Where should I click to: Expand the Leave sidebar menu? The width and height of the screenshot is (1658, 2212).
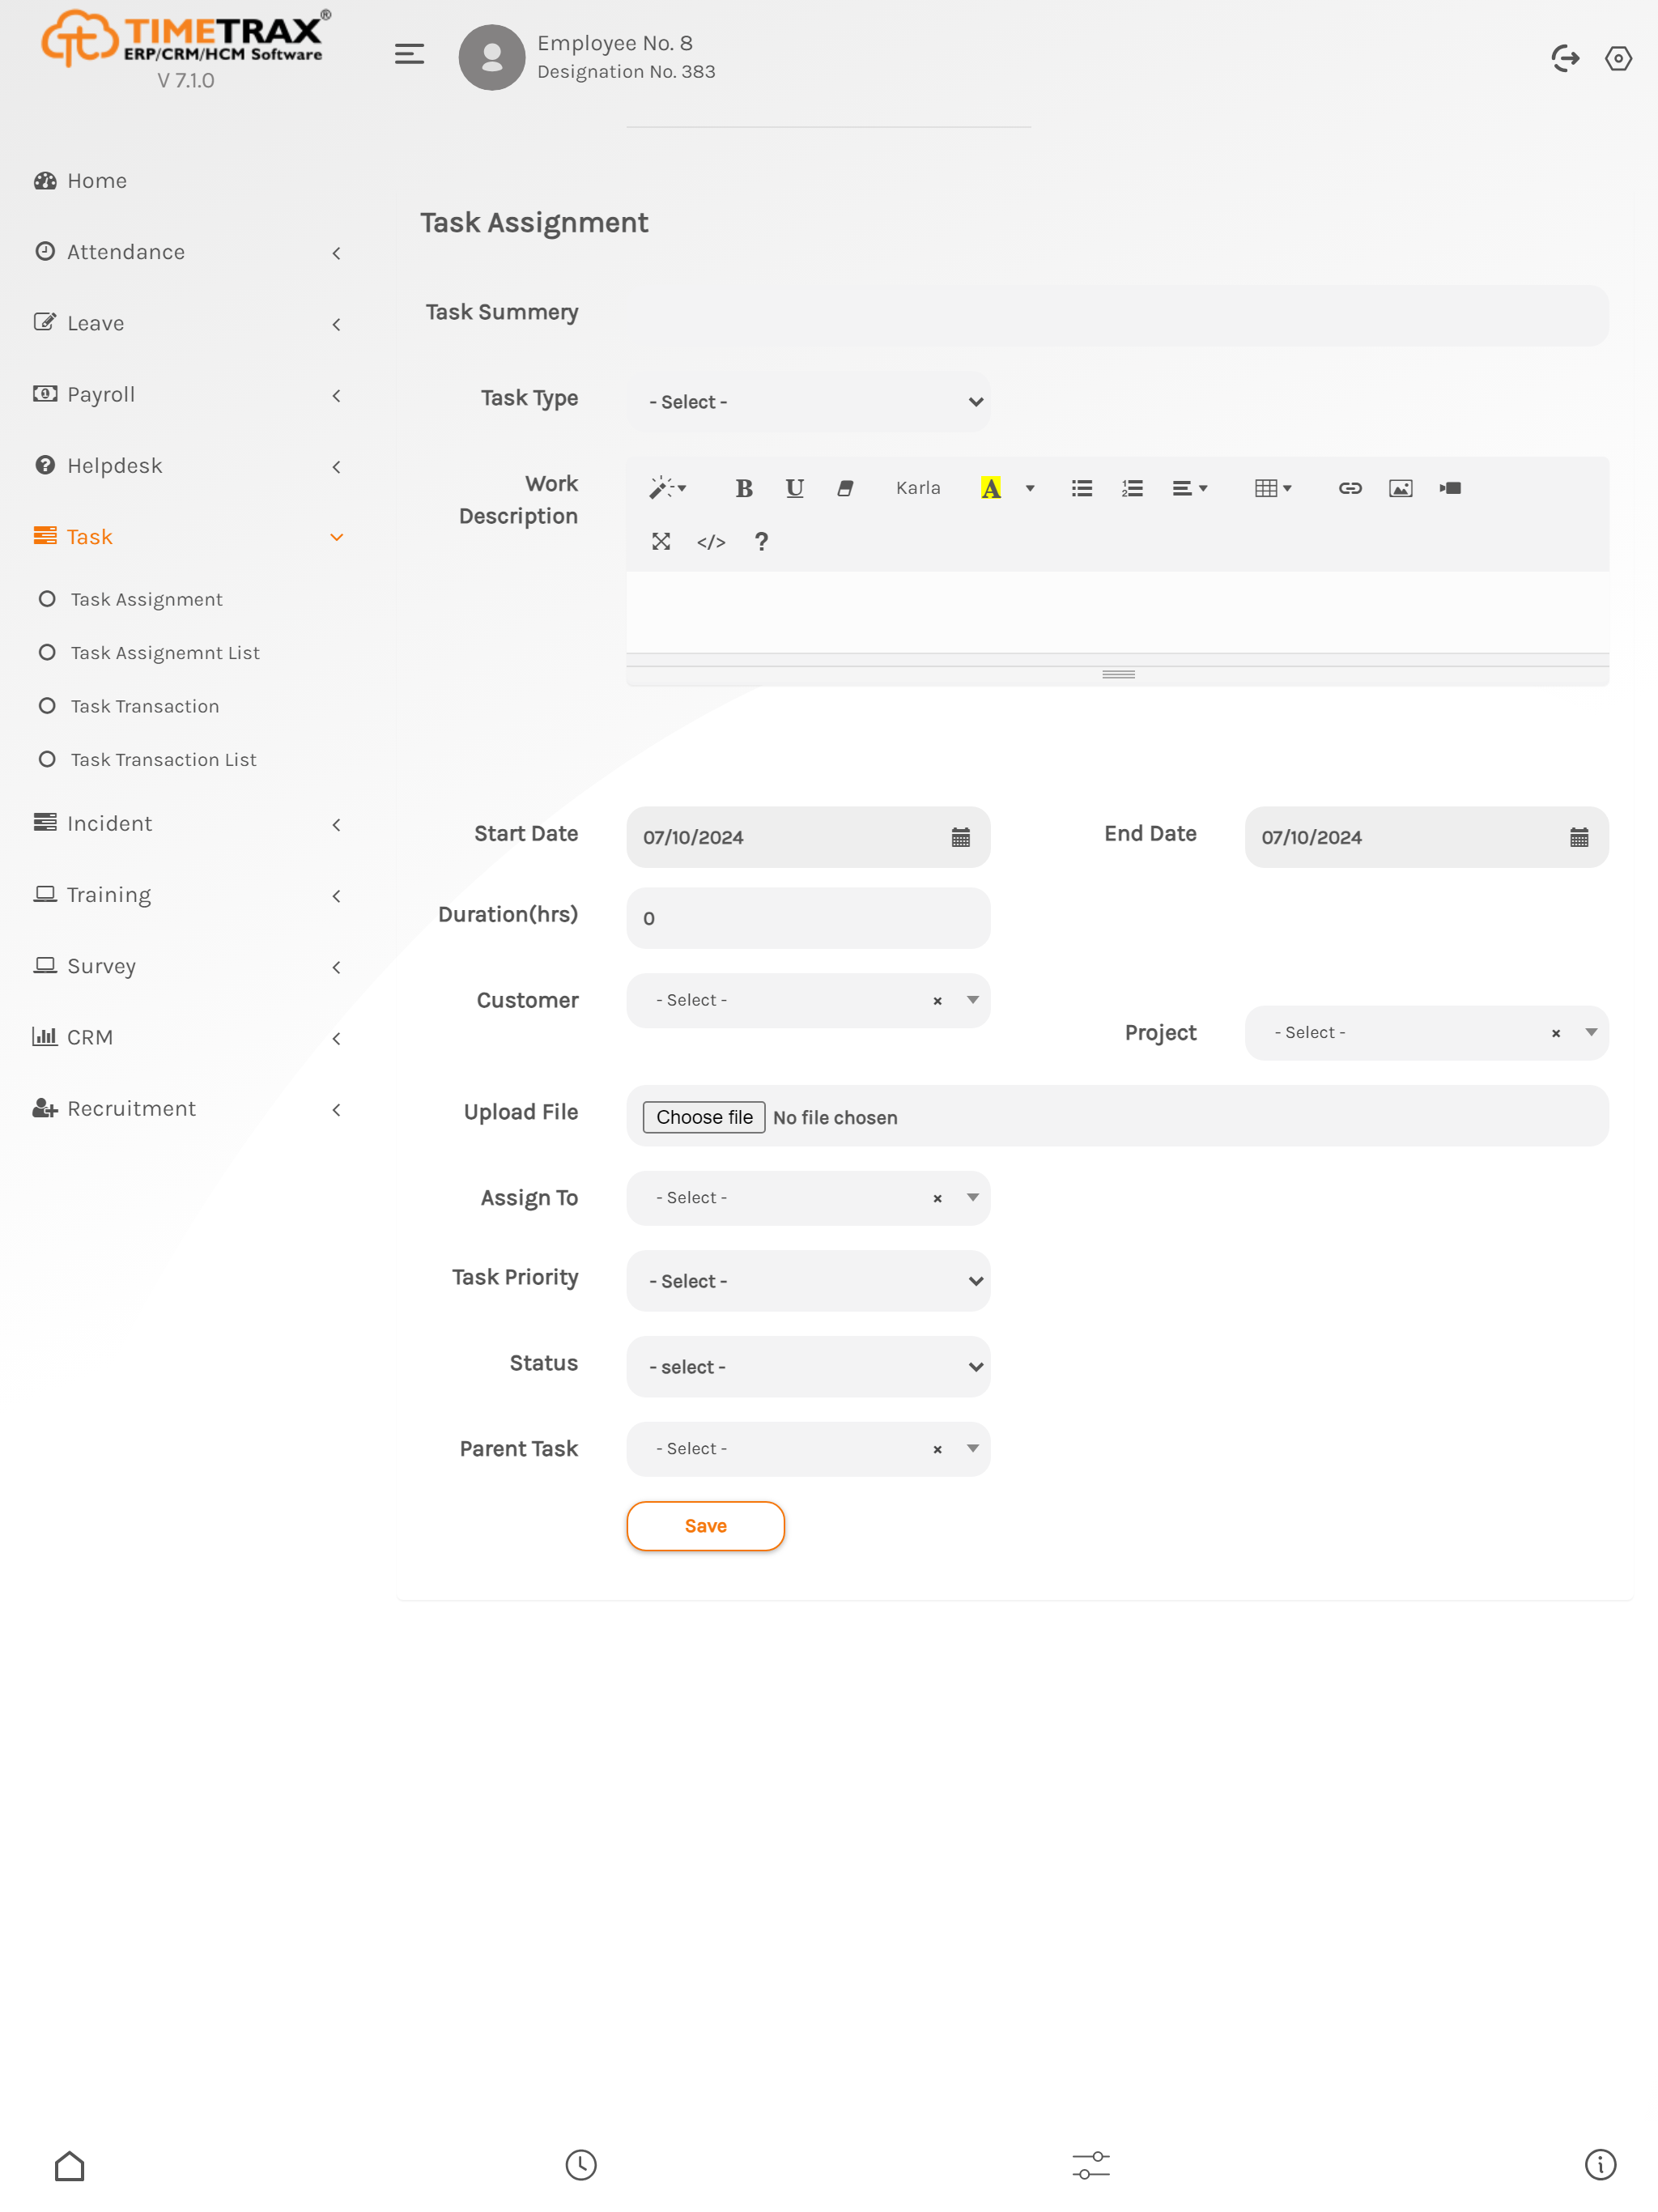187,323
